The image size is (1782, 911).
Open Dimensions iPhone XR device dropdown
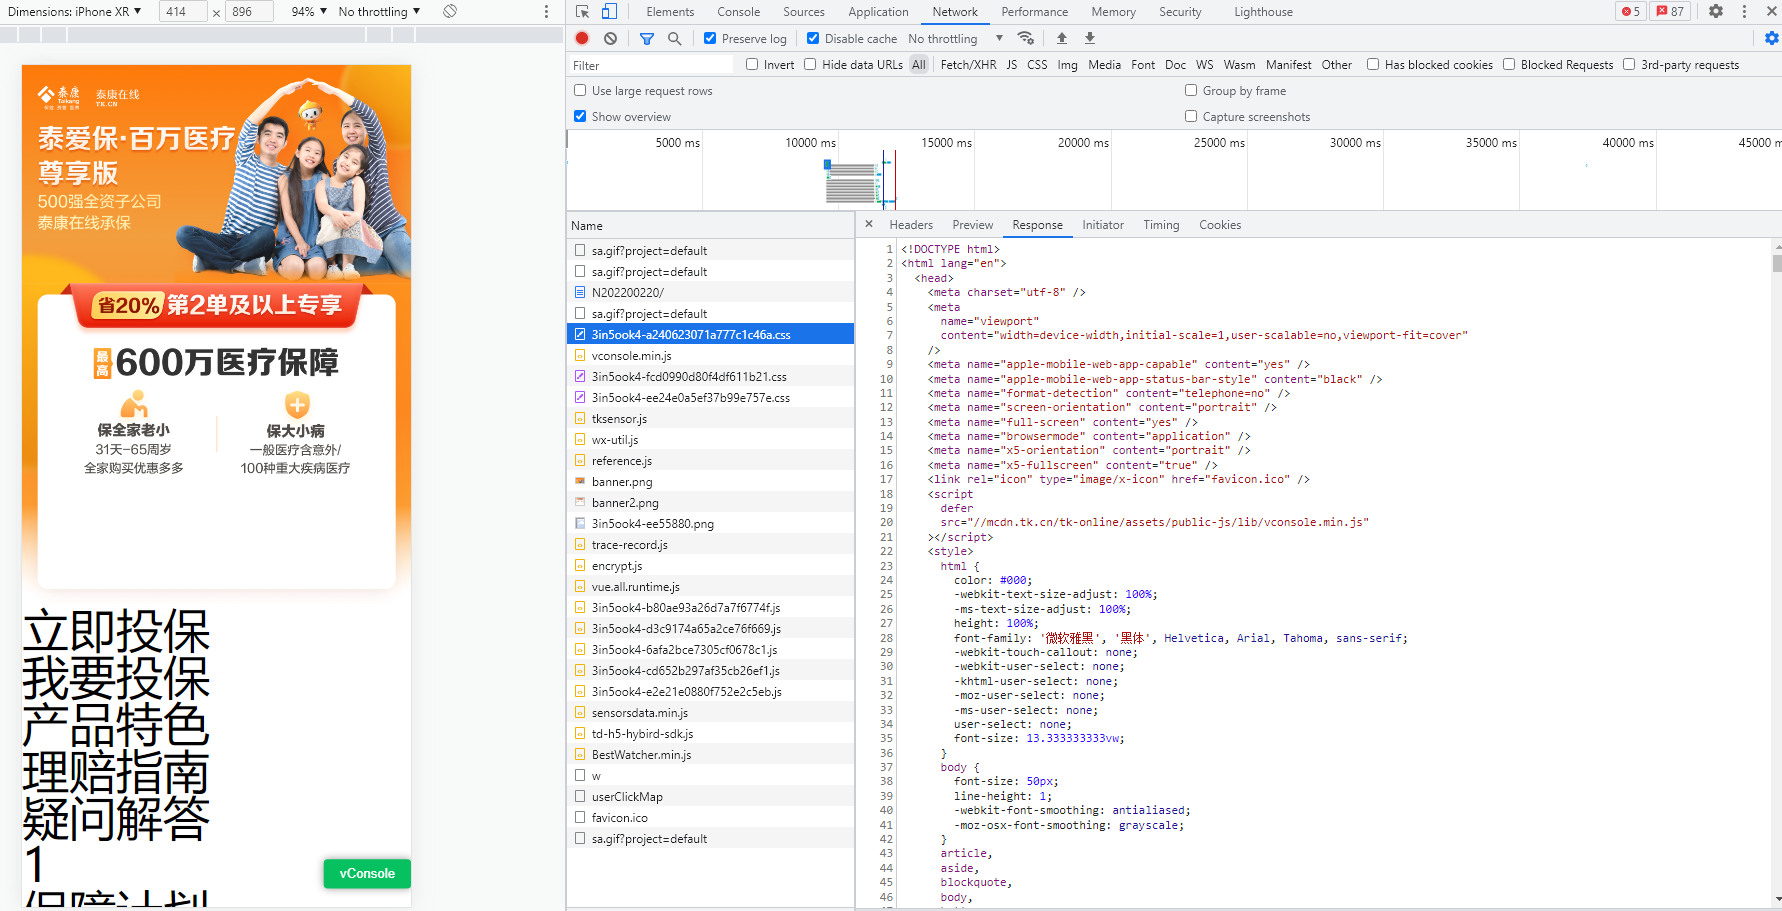coord(75,11)
